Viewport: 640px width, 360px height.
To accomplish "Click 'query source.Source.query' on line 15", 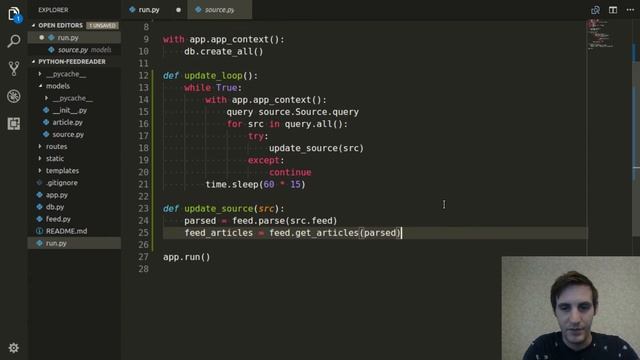I will (x=293, y=112).
